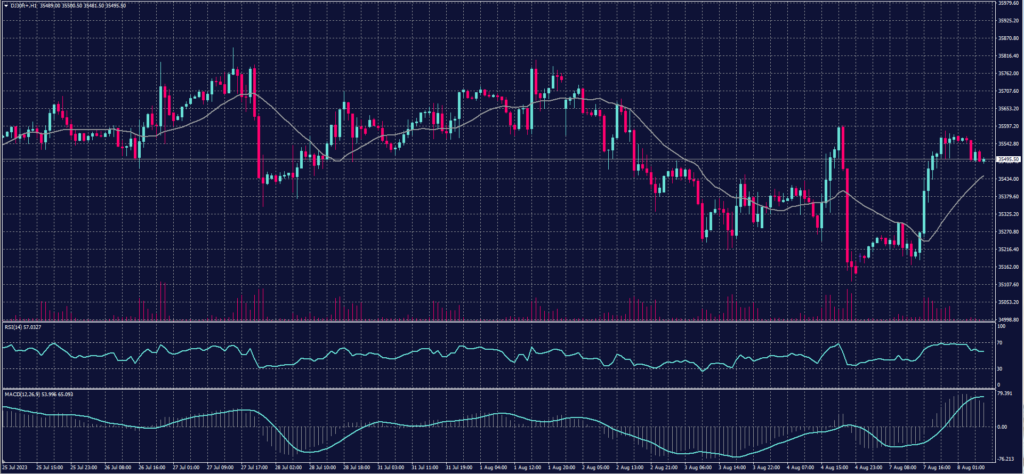Click the last candlestick at chart's right edge

point(983,159)
